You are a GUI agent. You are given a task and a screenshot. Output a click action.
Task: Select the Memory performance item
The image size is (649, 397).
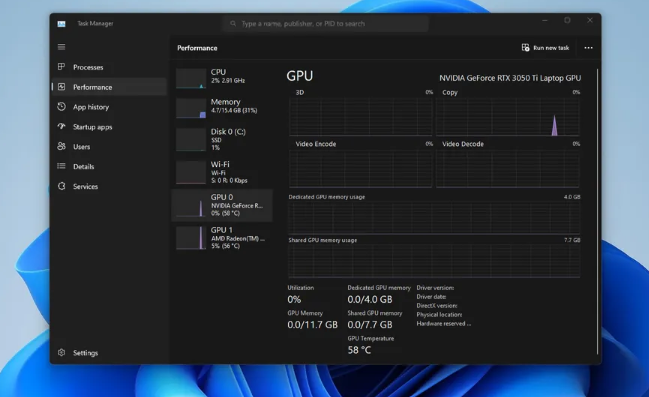(x=222, y=108)
